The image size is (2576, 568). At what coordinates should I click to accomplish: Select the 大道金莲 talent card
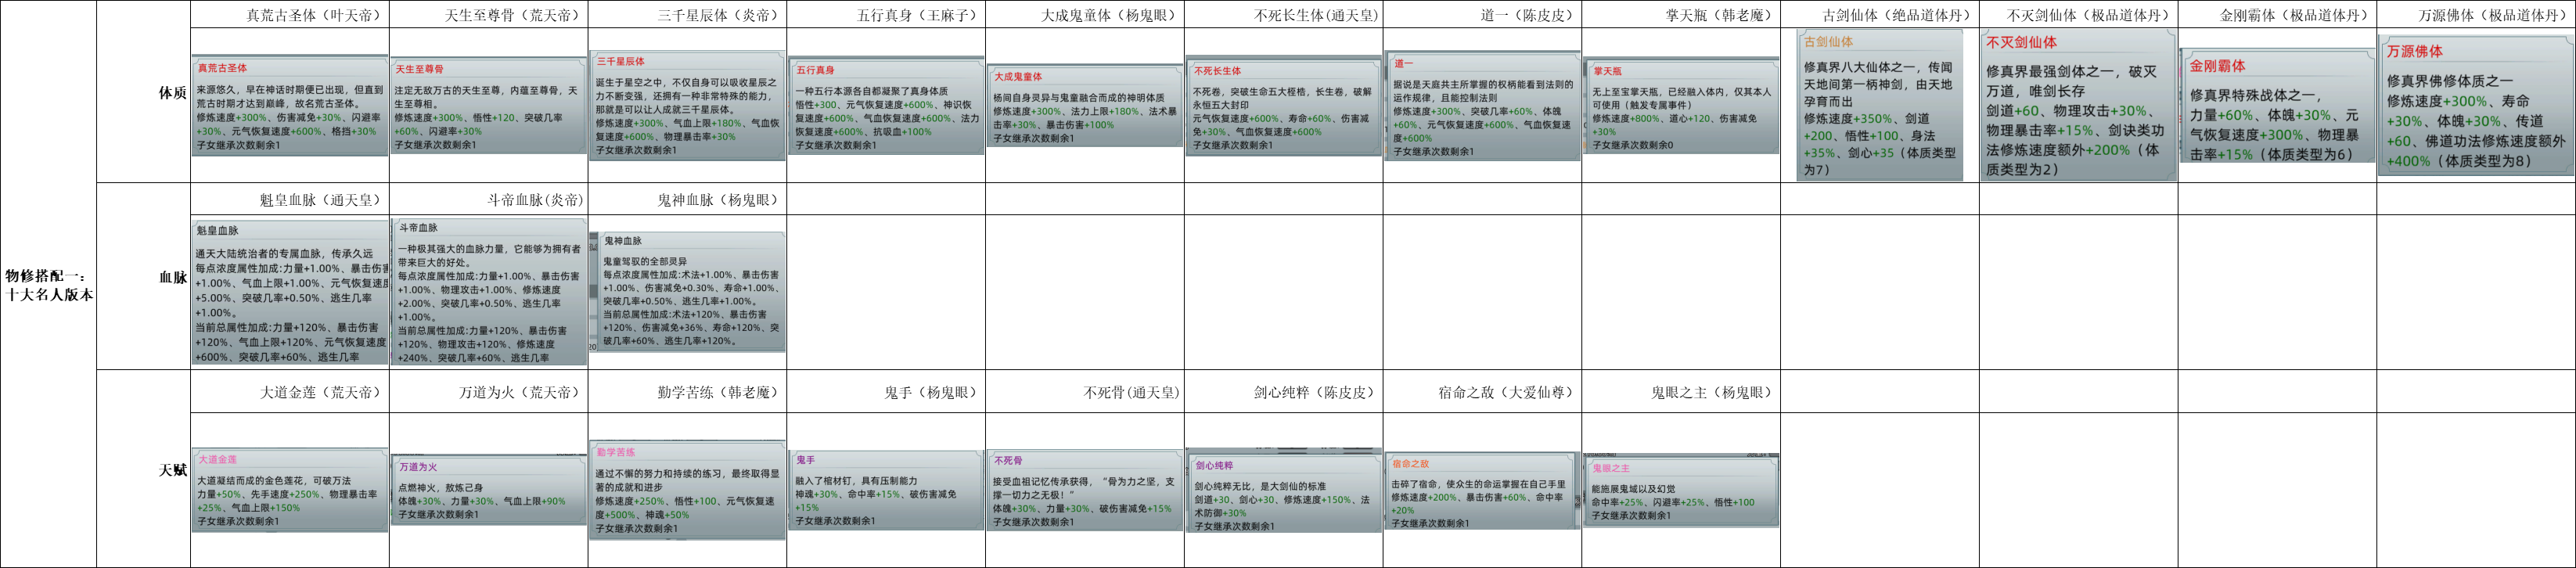(x=289, y=490)
